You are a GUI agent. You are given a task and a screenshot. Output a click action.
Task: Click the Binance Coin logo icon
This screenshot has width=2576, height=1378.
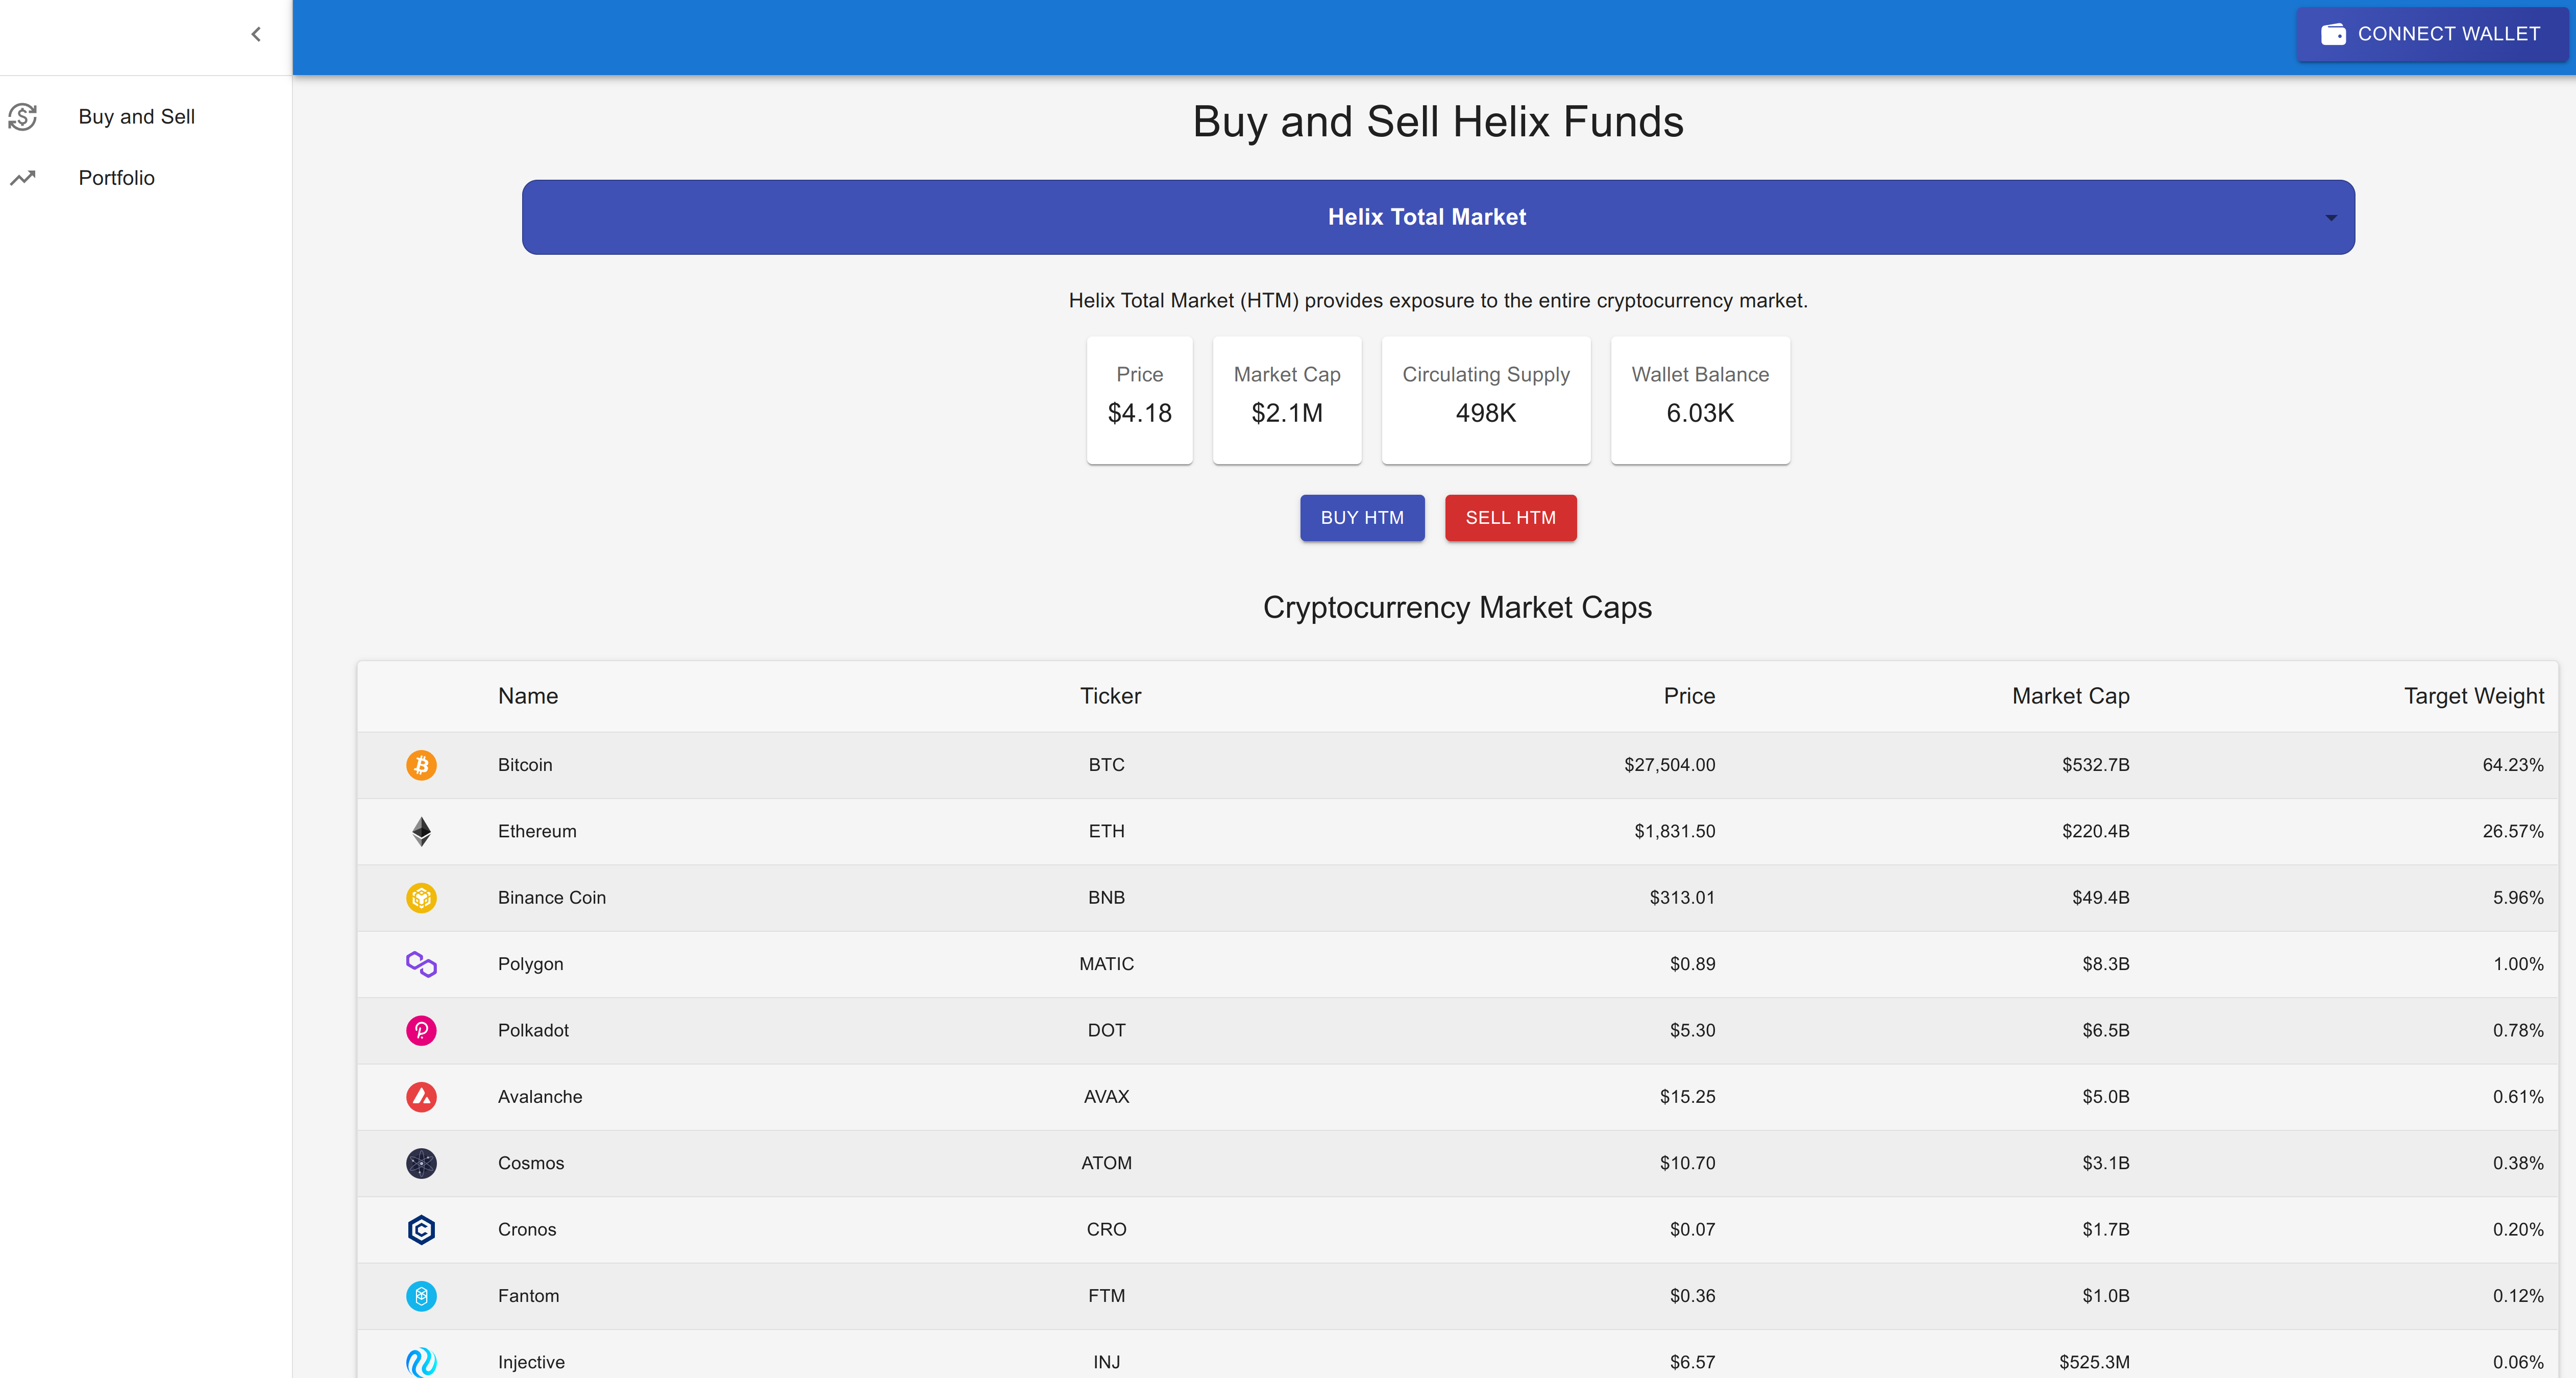[x=421, y=897]
